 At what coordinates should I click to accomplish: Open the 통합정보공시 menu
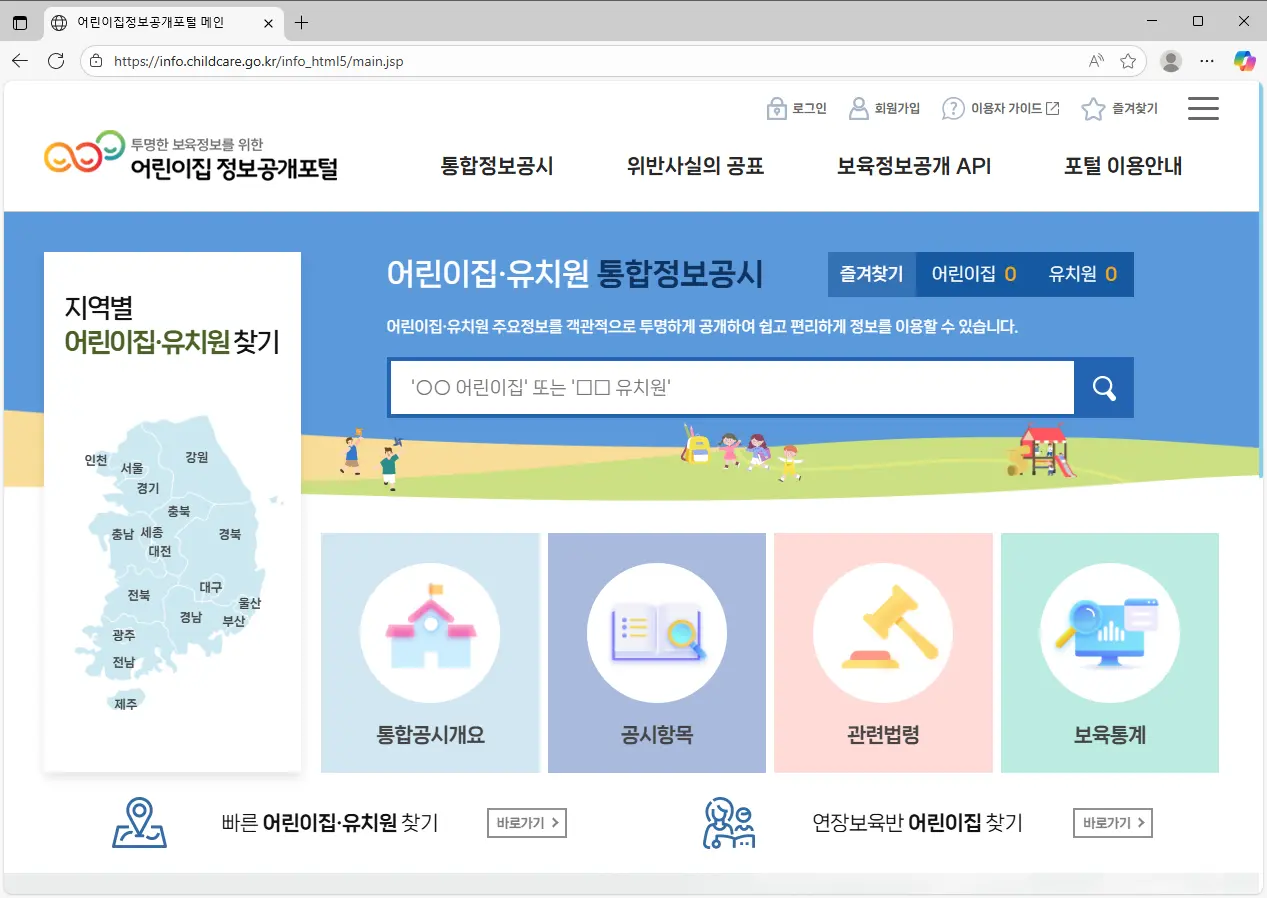click(x=497, y=167)
